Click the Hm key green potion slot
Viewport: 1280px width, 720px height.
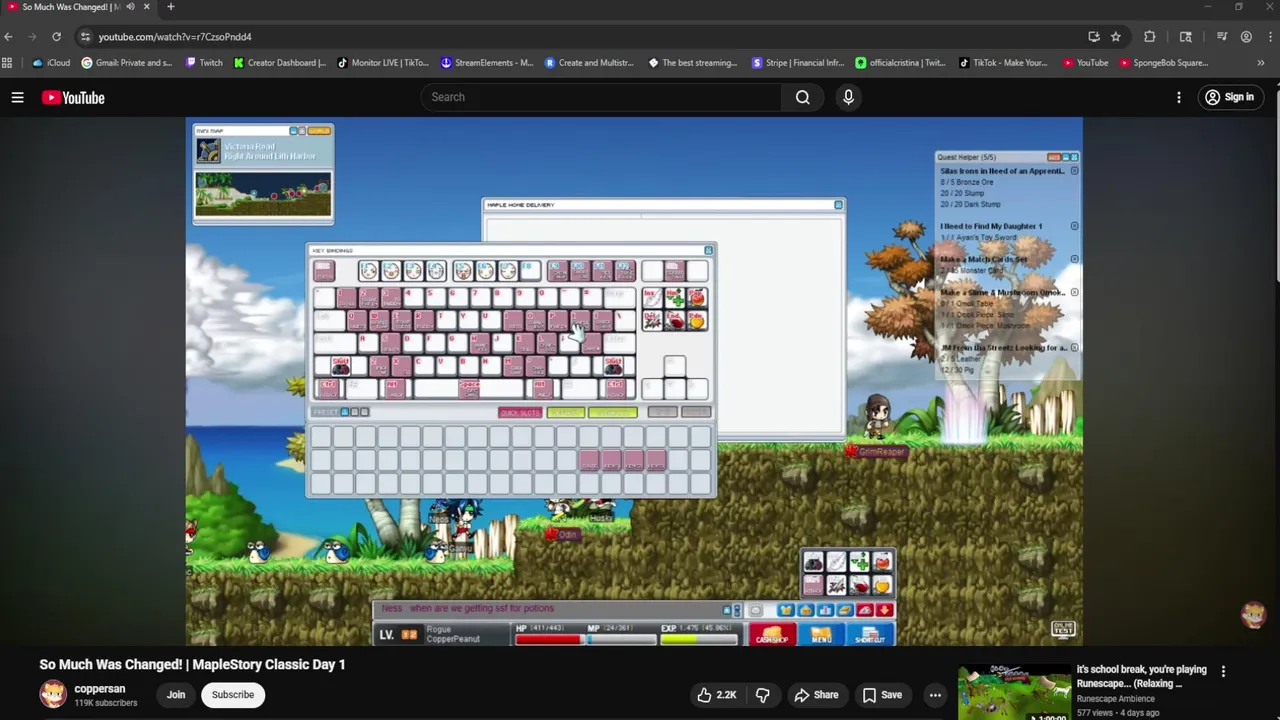675,297
